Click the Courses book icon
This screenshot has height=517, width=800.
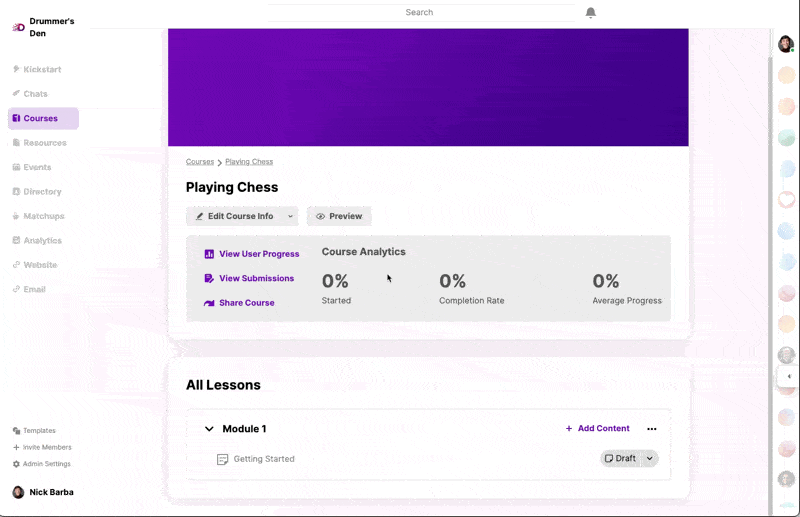[x=16, y=118]
